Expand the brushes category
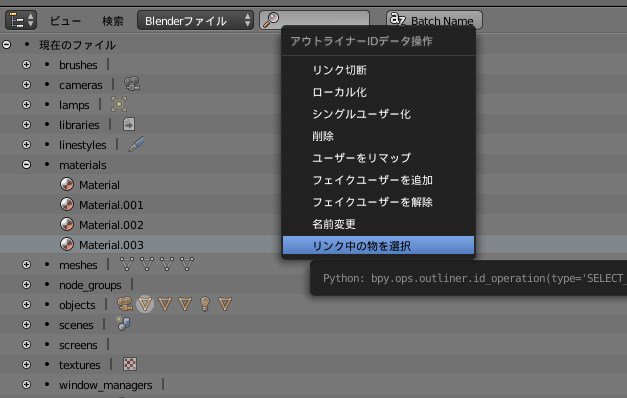The height and width of the screenshot is (398, 627). tap(26, 64)
